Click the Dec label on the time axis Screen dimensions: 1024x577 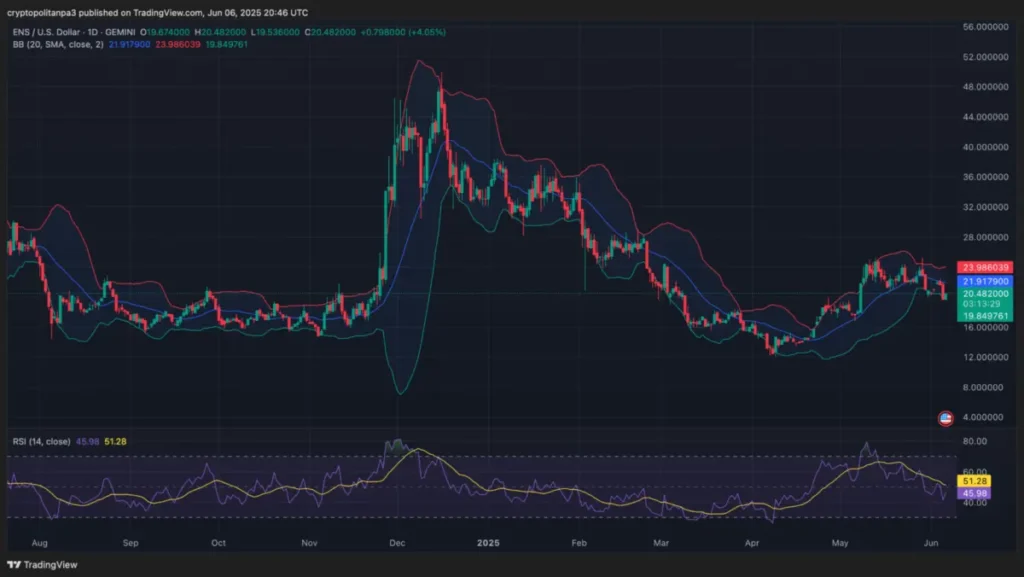pyautogui.click(x=396, y=543)
